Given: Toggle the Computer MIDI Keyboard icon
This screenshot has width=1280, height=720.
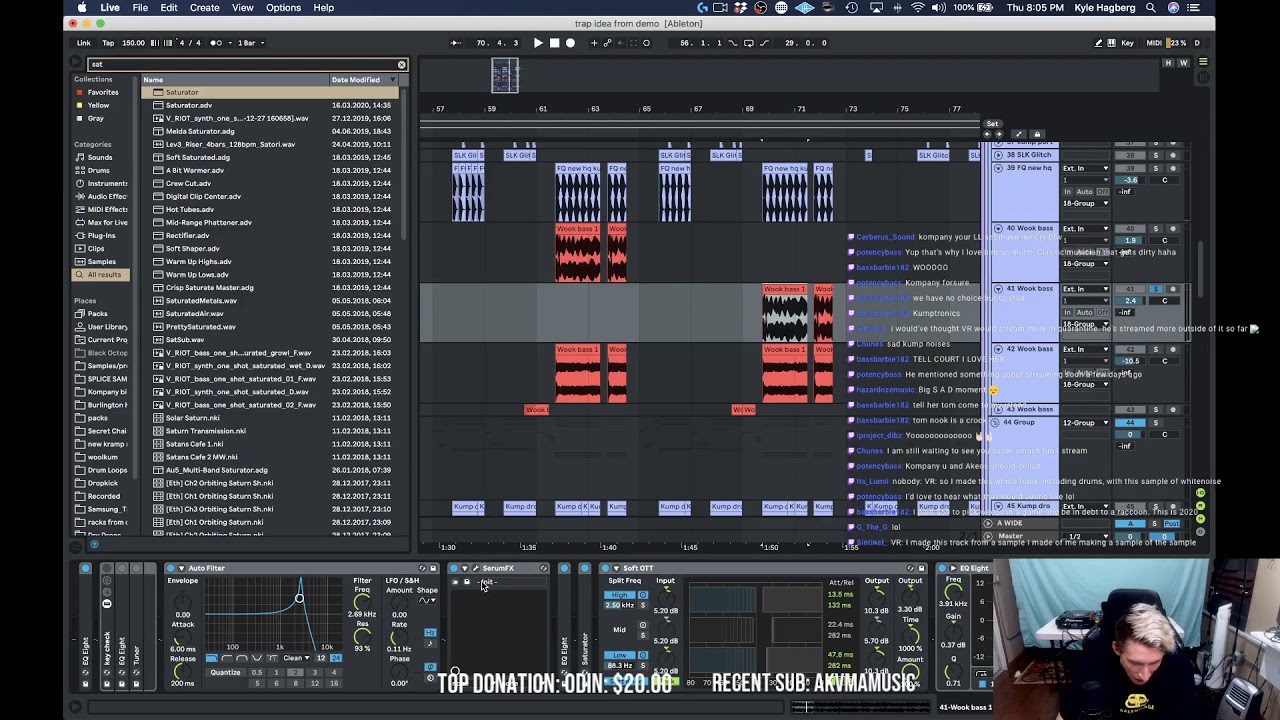Looking at the screenshot, I should coord(1111,43).
